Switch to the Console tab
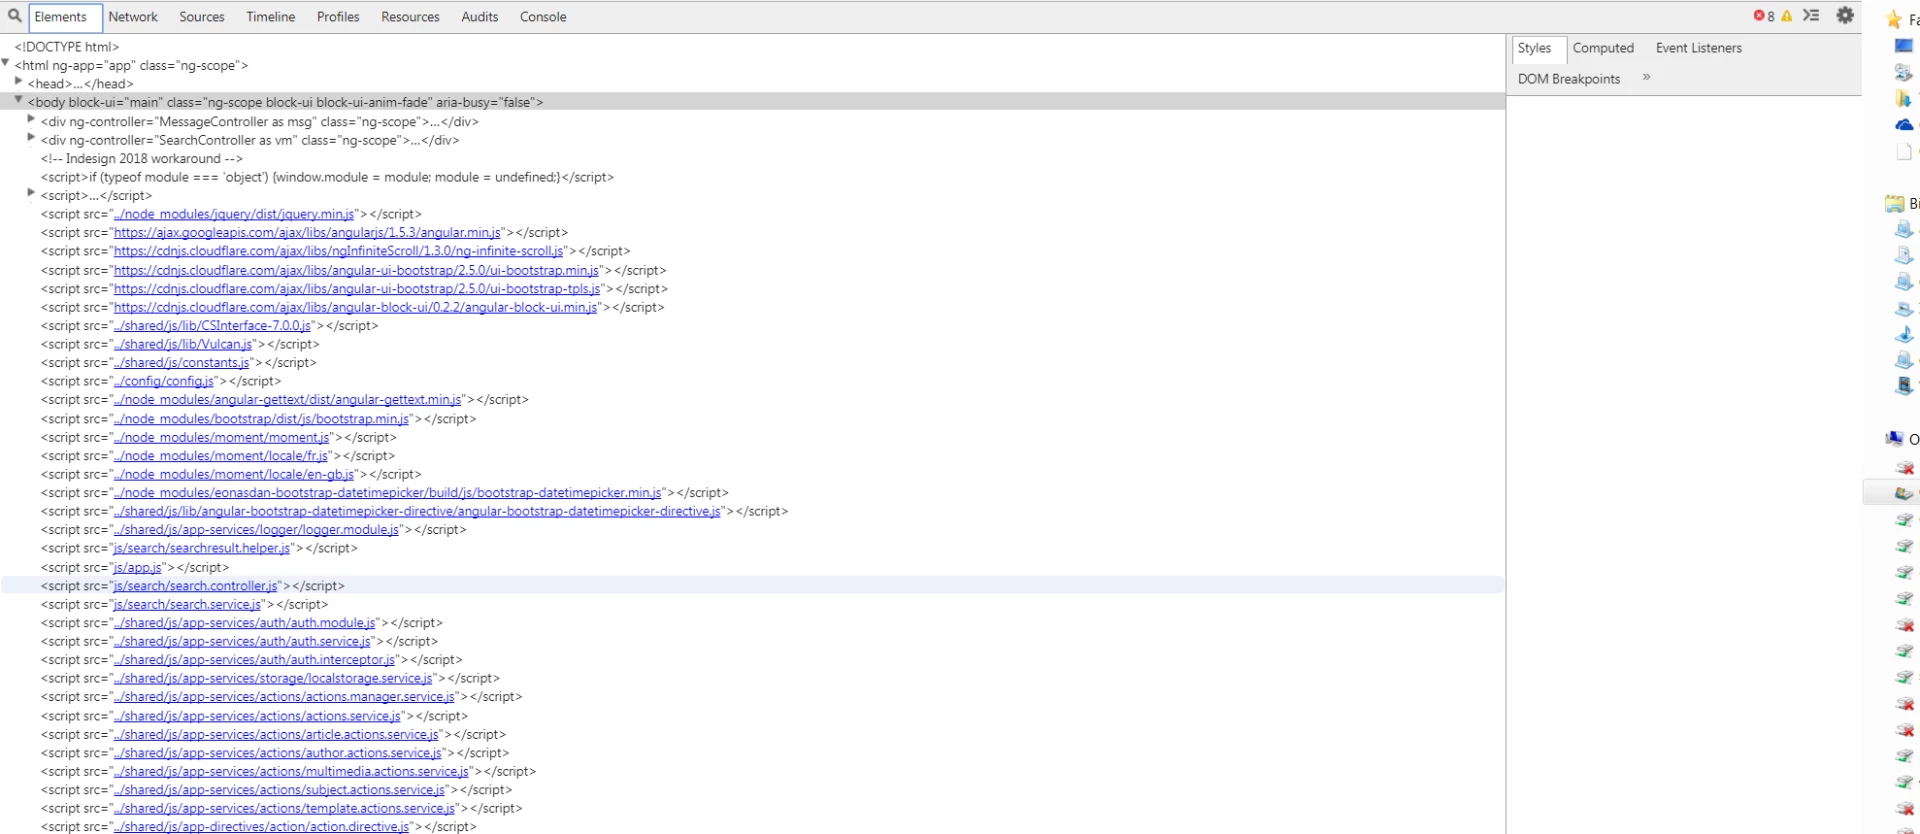Screen dimensions: 1920x834 pyautogui.click(x=543, y=17)
